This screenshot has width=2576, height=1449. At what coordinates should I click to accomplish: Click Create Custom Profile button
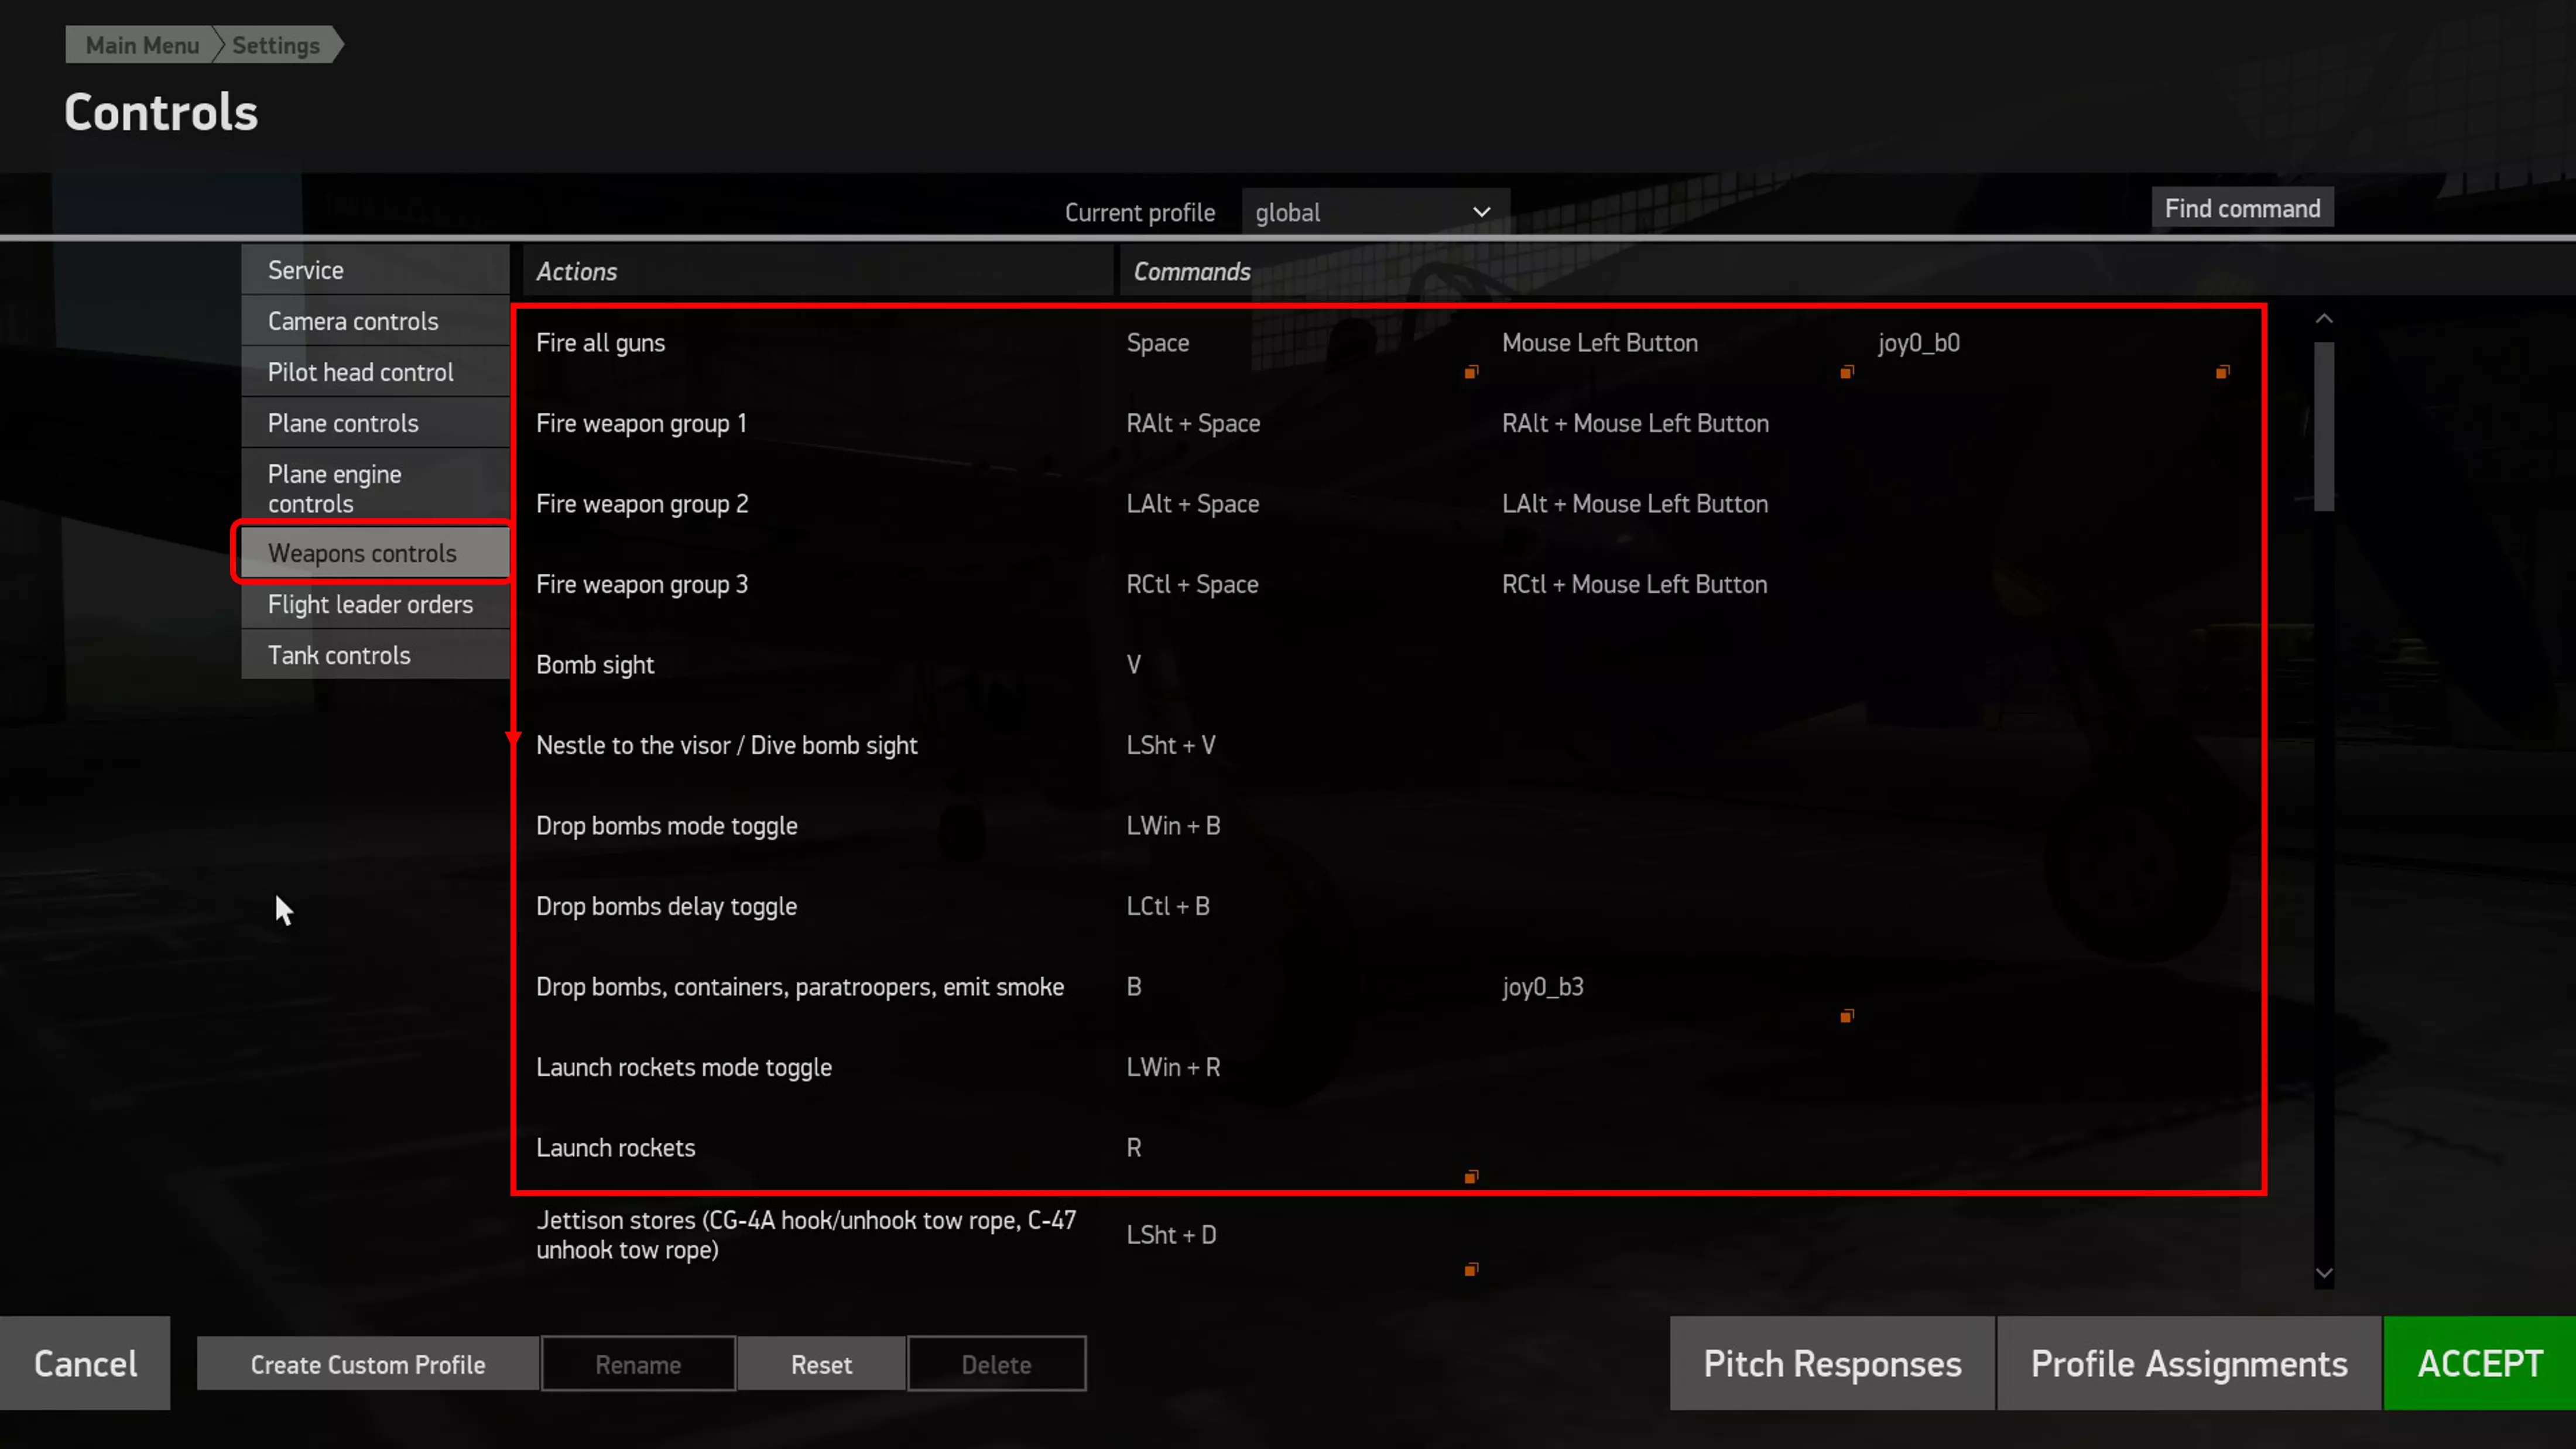(367, 1364)
